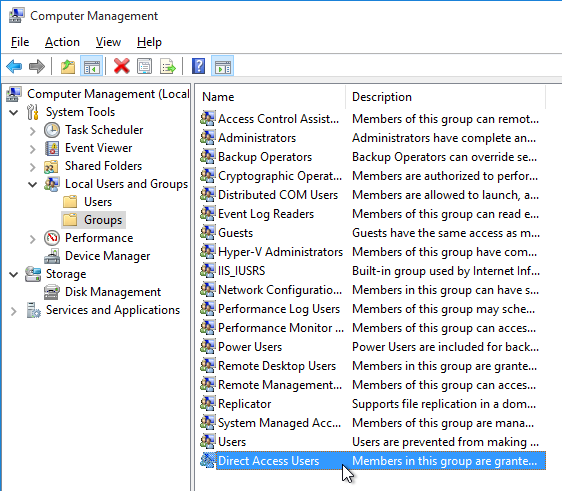562x491 pixels.
Task: Expand the Task Scheduler tree node
Action: [x=32, y=131]
